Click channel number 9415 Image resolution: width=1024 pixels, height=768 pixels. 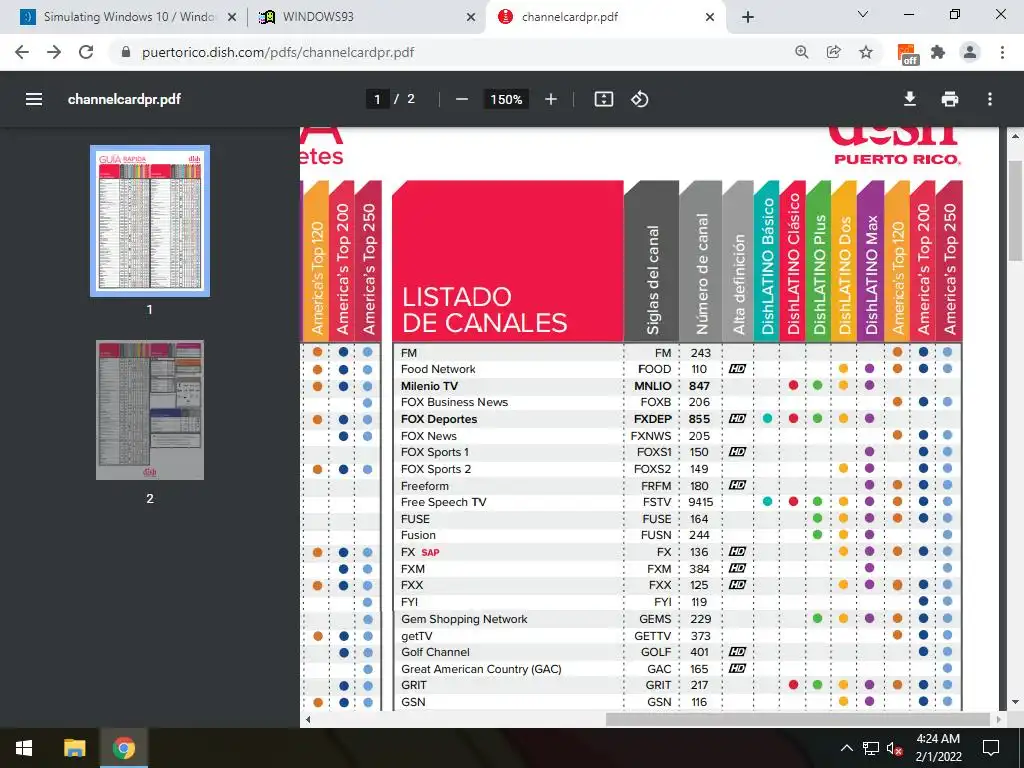tap(700, 502)
